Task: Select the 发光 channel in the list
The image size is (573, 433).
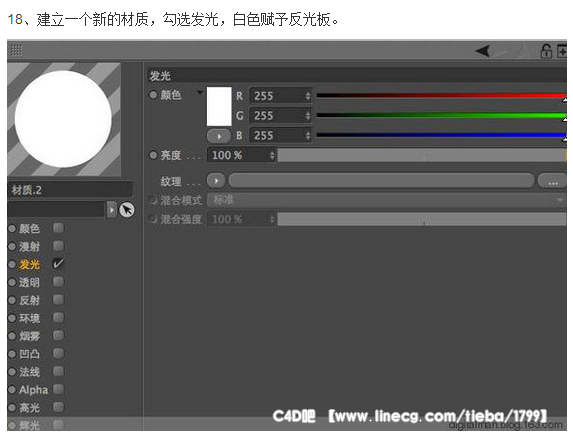Action: tap(29, 264)
